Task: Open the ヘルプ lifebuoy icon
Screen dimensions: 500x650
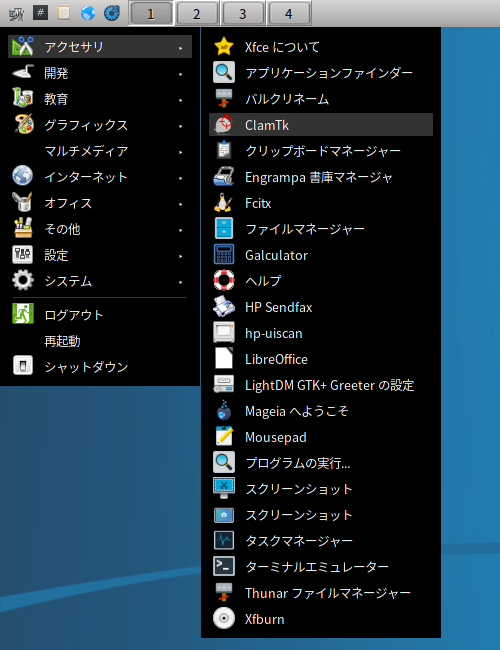Action: (x=224, y=280)
